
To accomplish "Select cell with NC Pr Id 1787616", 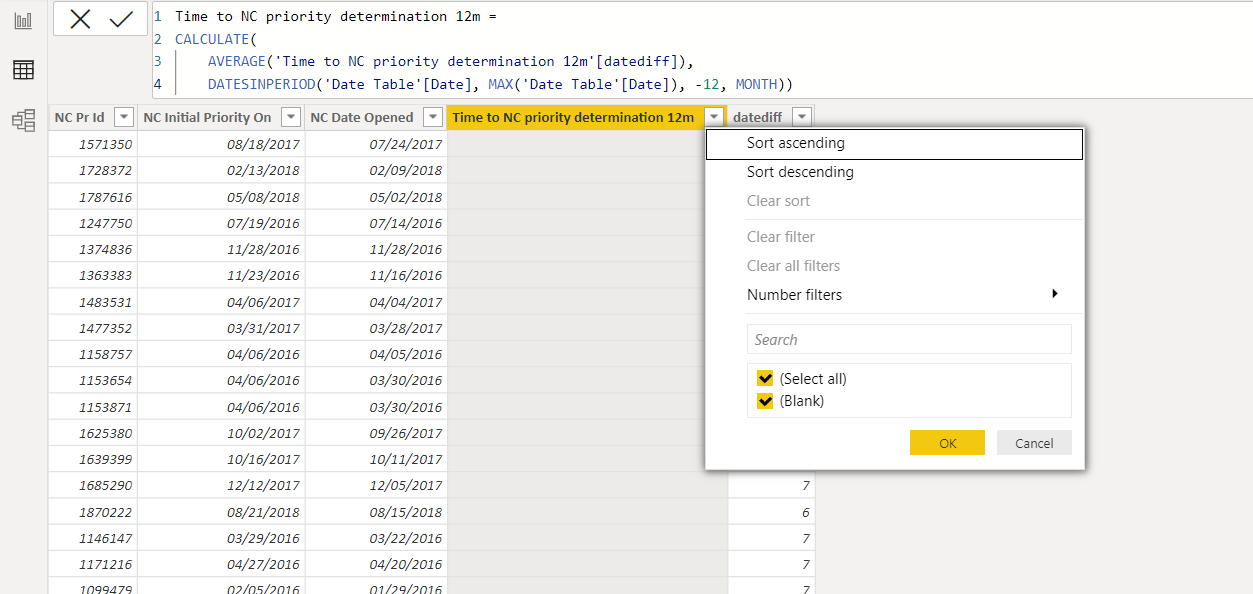I will pyautogui.click(x=93, y=197).
